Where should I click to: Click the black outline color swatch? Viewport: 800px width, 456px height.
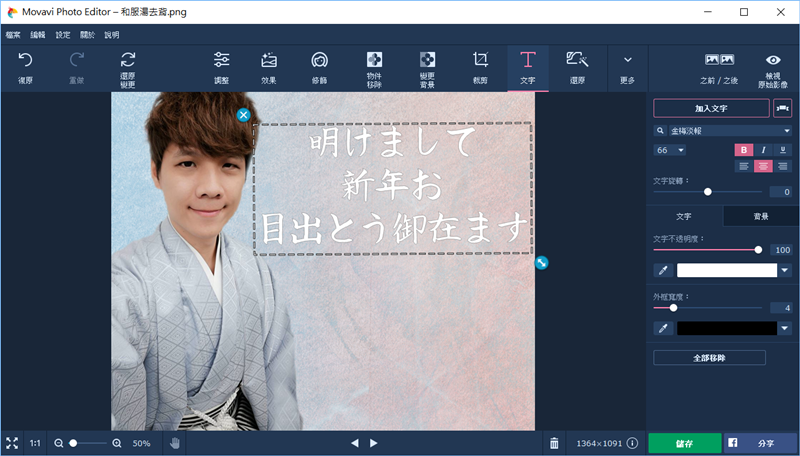tap(727, 328)
